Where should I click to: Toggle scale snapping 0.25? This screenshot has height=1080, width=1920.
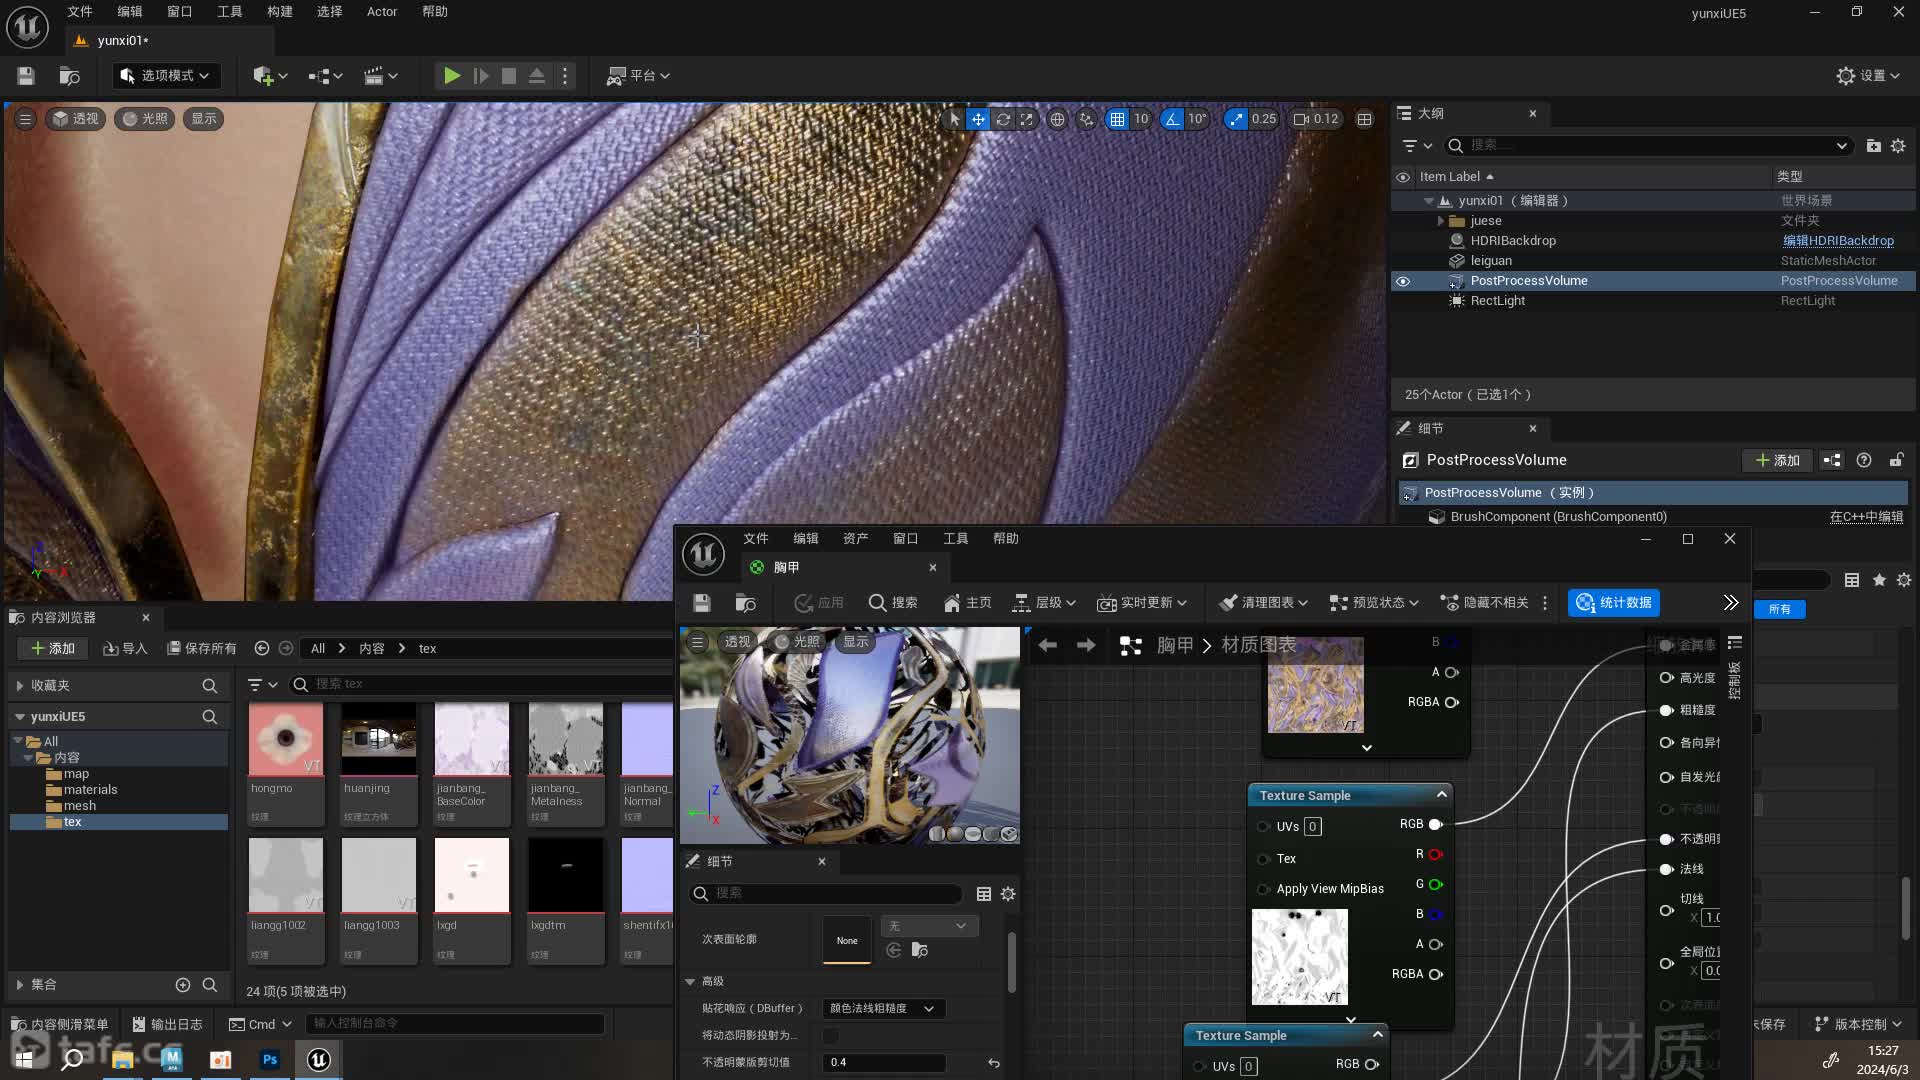[1237, 119]
